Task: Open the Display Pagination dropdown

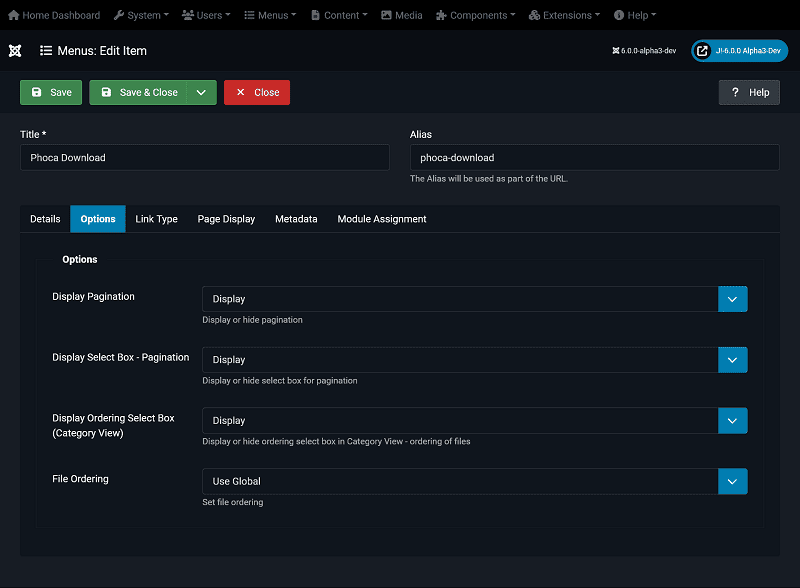Action: coord(474,299)
